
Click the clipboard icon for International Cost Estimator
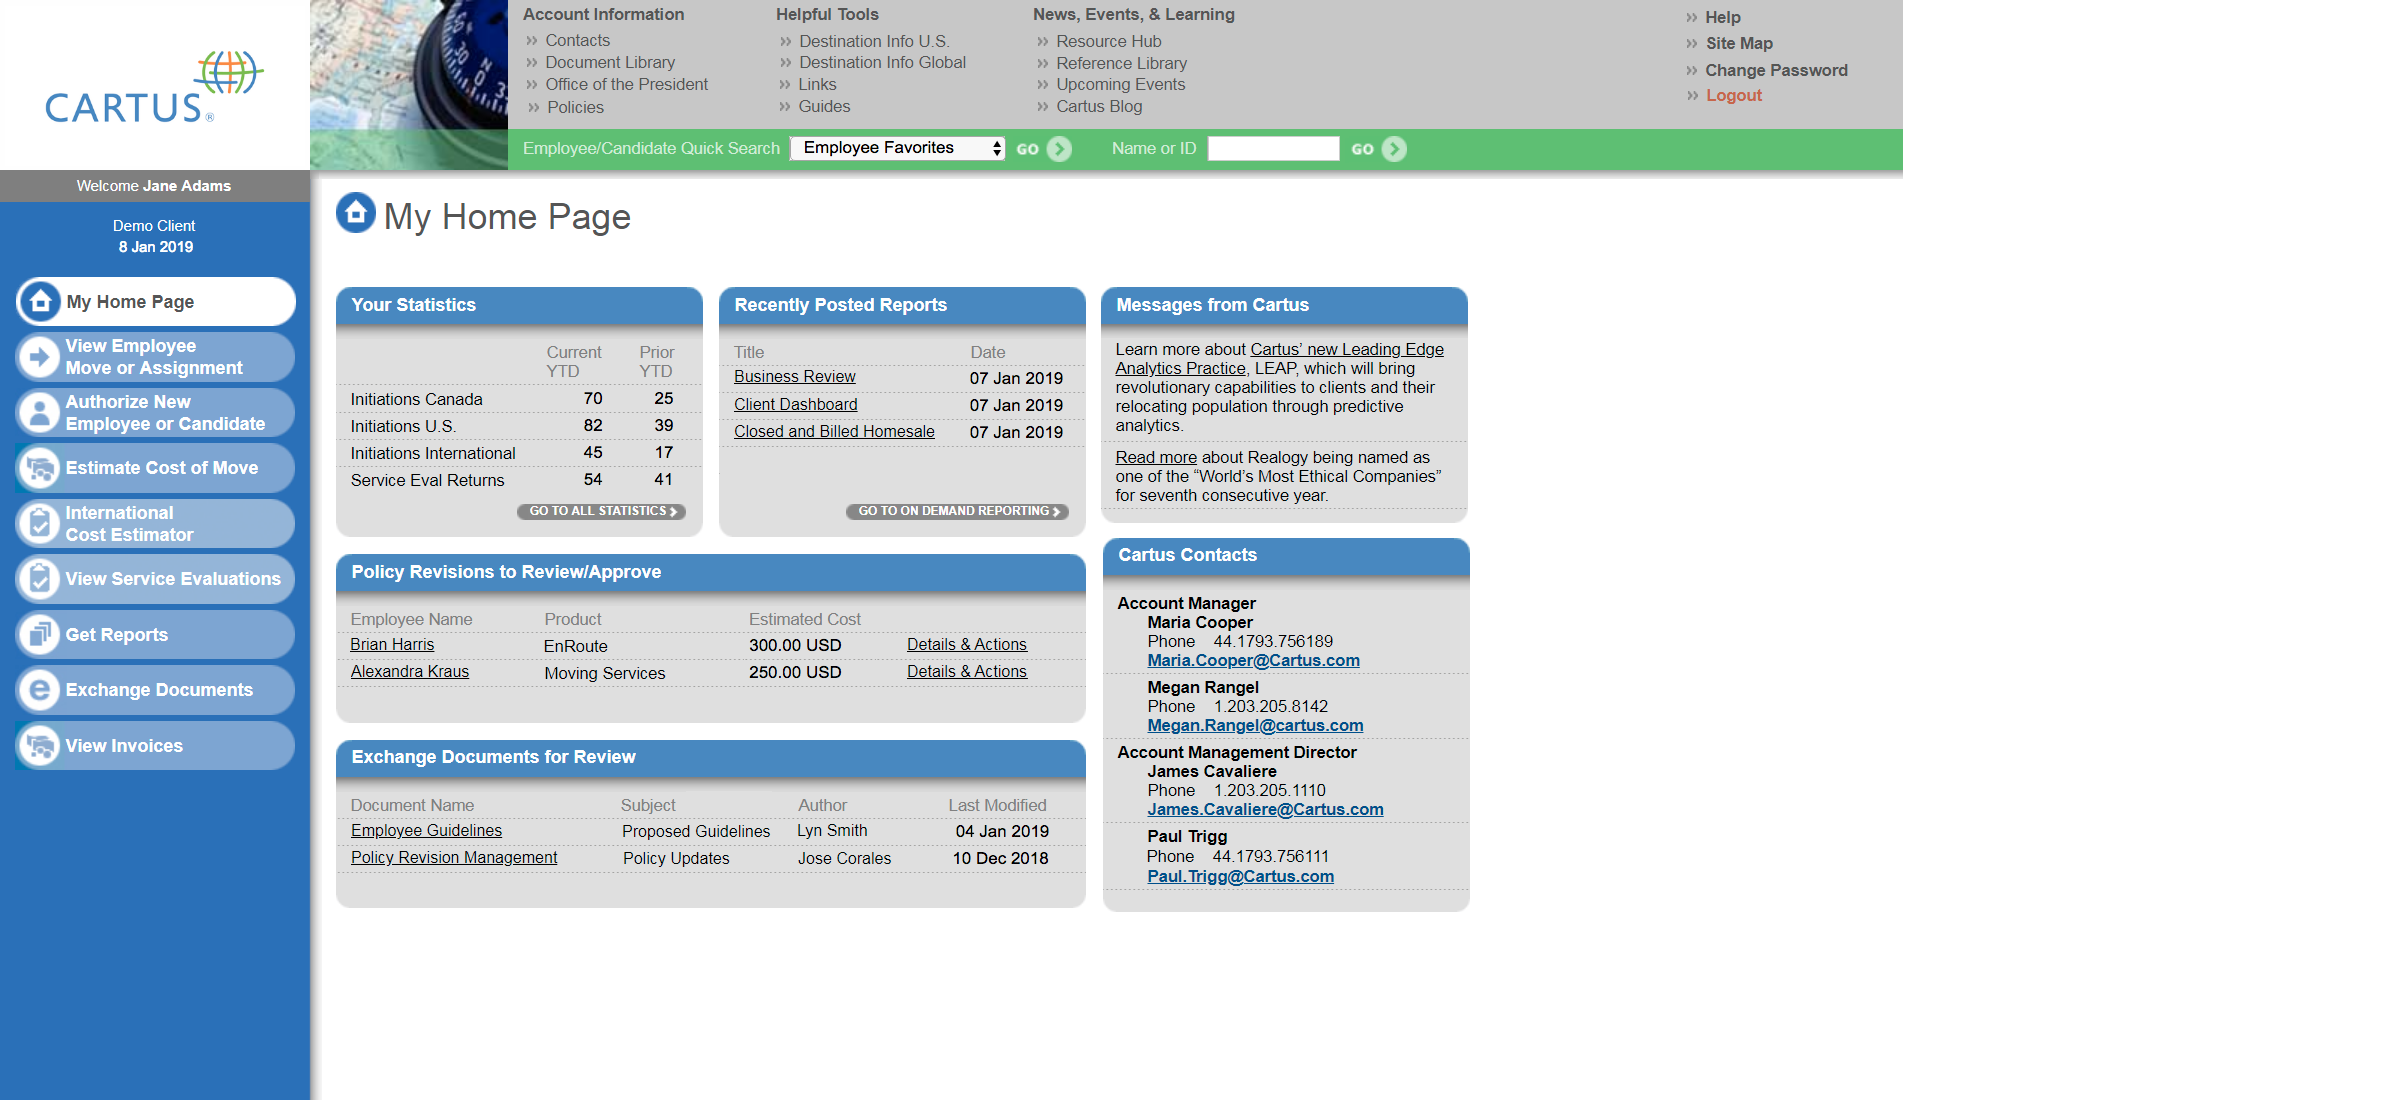(x=40, y=523)
